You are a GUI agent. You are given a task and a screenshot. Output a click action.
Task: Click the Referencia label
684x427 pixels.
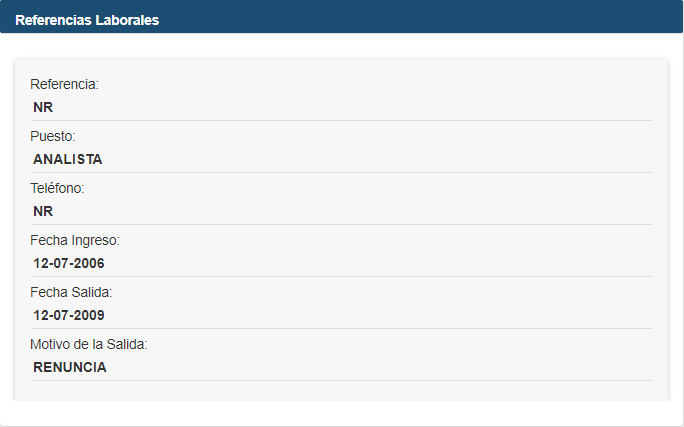tap(64, 84)
